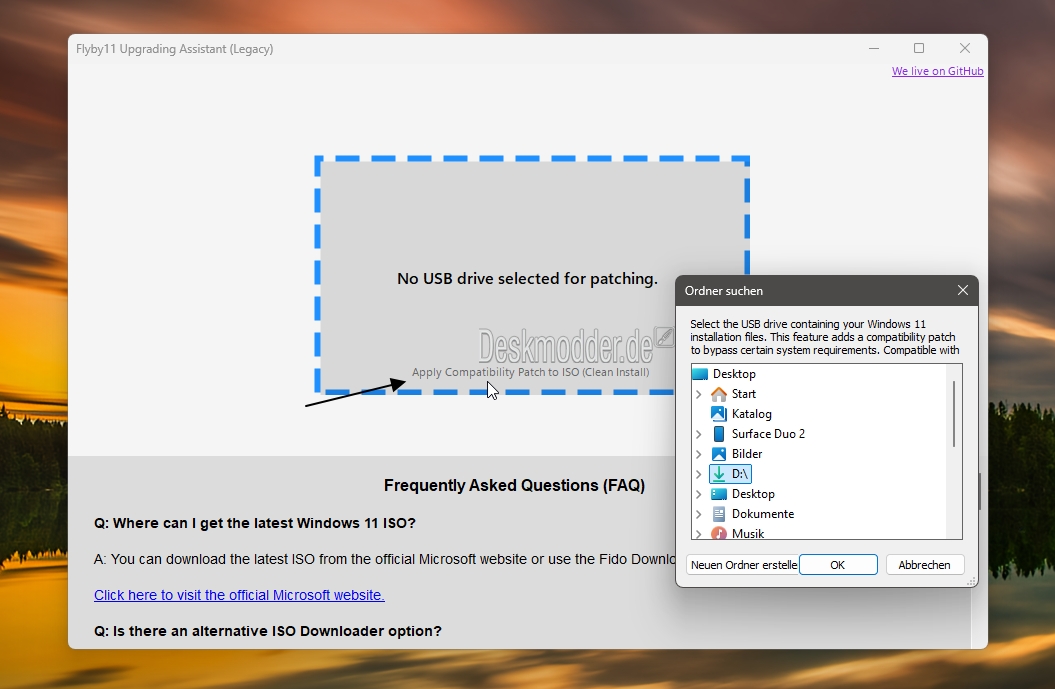Expand the Surface Duo 2 node
Viewport: 1055px width, 689px height.
click(698, 434)
